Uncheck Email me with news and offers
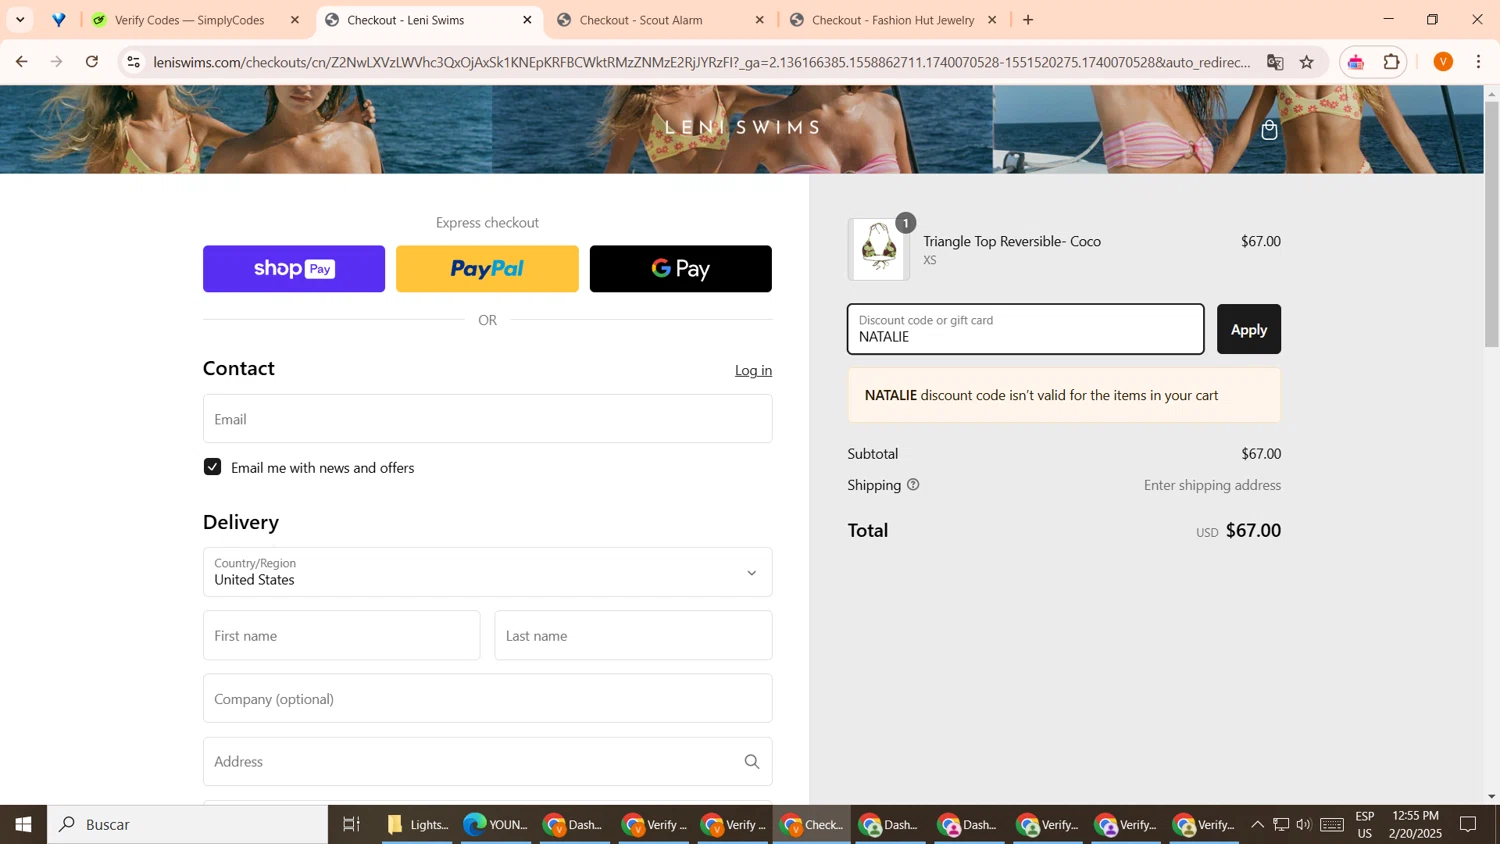This screenshot has width=1500, height=844. 212,467
